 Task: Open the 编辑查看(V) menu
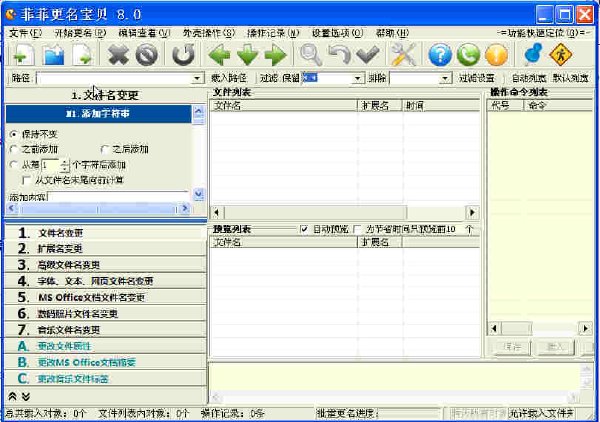tap(144, 33)
